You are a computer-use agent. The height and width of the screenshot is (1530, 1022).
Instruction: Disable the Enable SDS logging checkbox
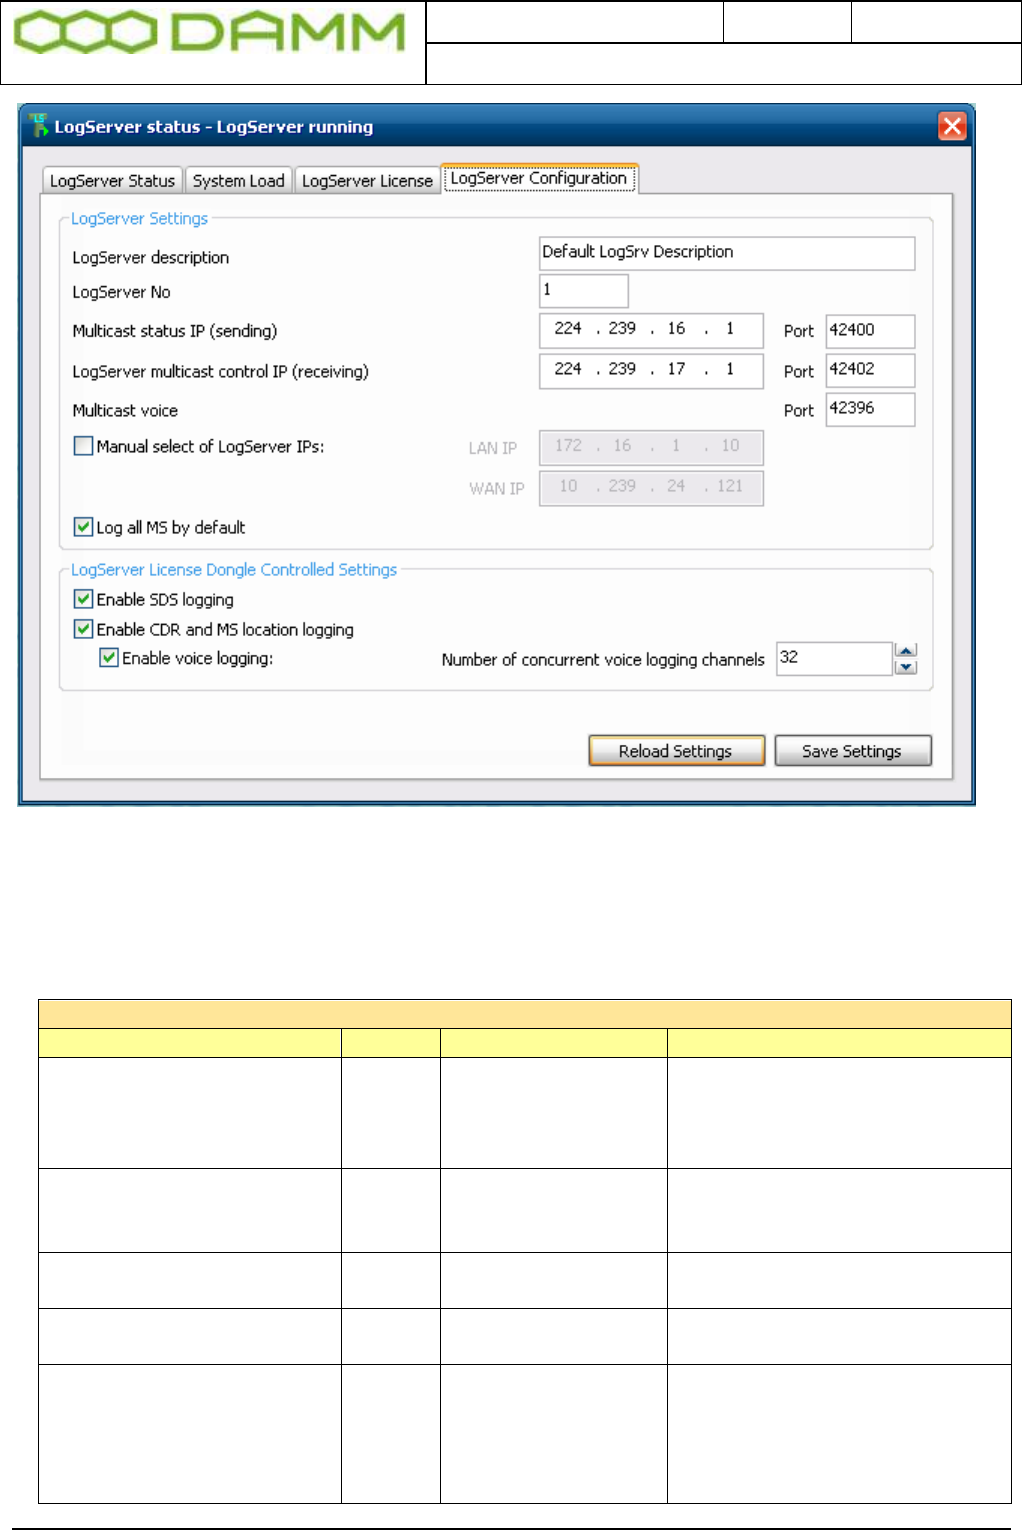(84, 599)
